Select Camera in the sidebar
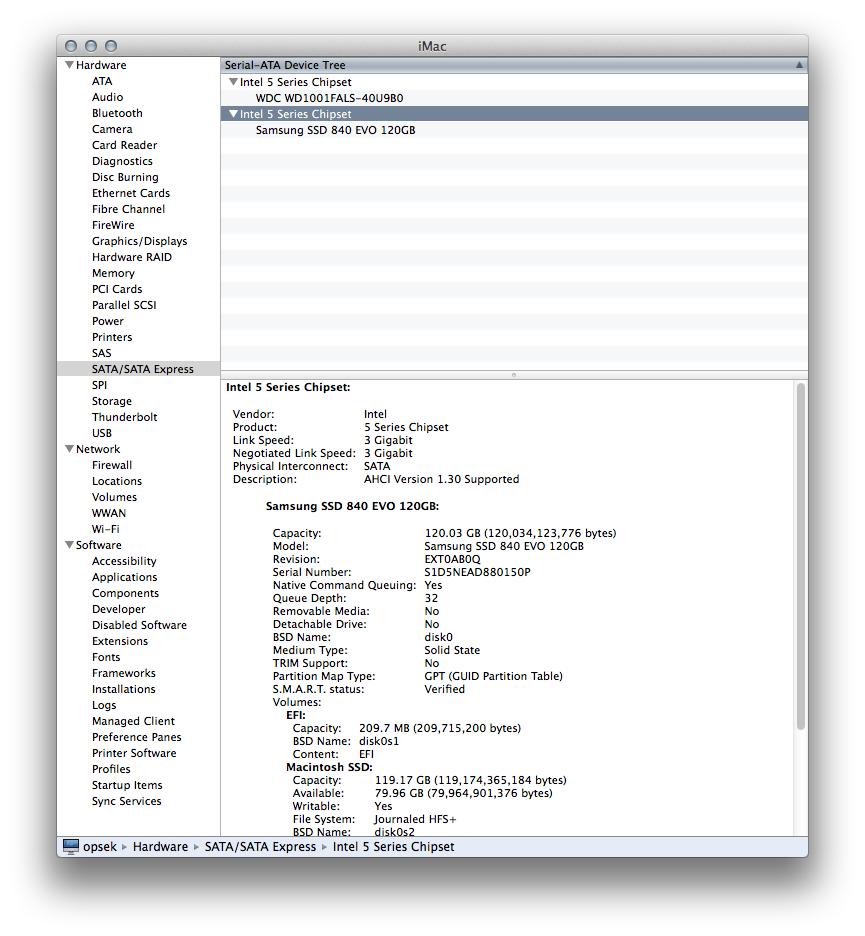This screenshot has height=936, width=865. point(112,129)
